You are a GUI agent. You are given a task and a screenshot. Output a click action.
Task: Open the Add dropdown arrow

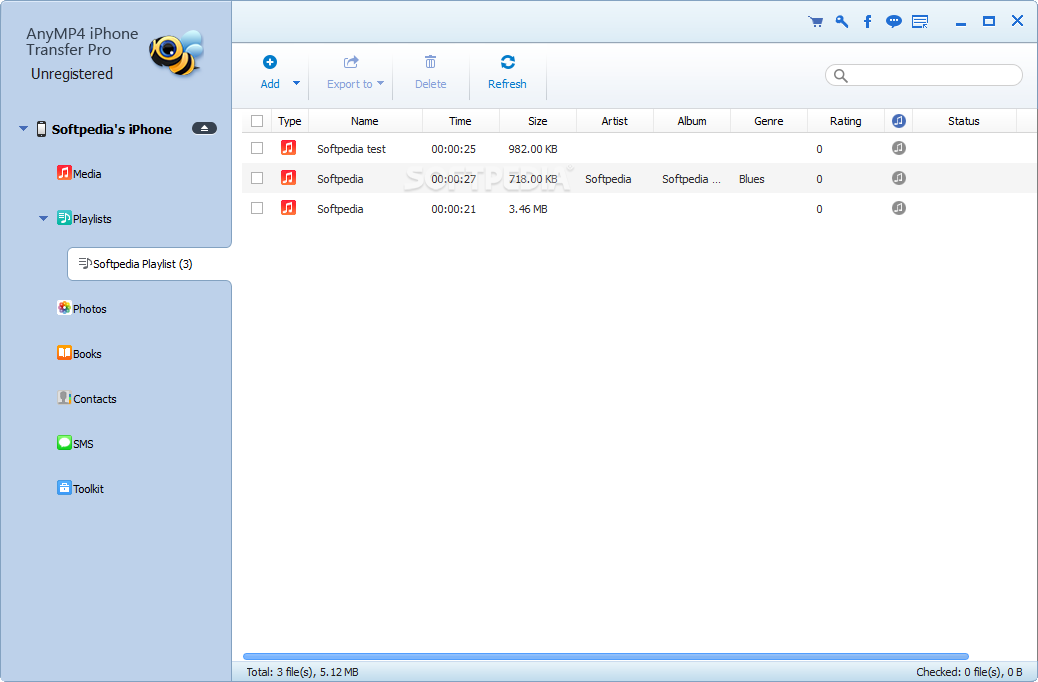[296, 83]
